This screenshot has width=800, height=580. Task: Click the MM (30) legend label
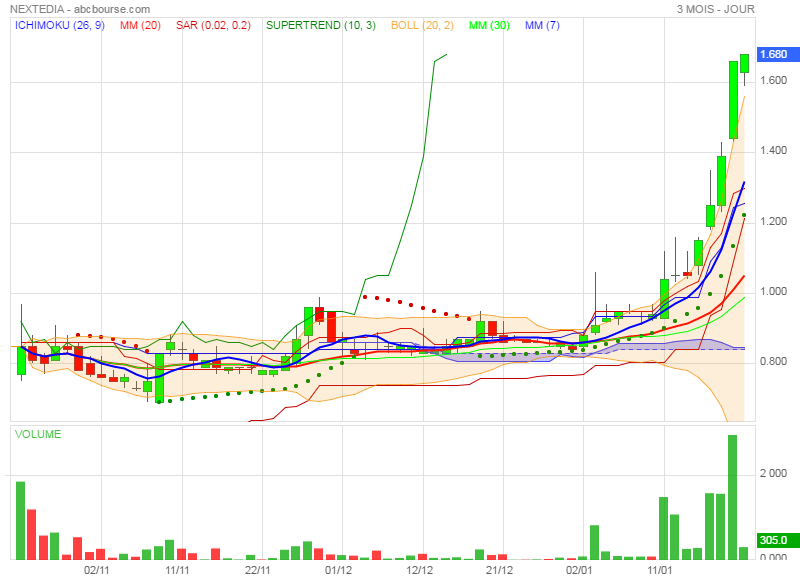tap(489, 26)
